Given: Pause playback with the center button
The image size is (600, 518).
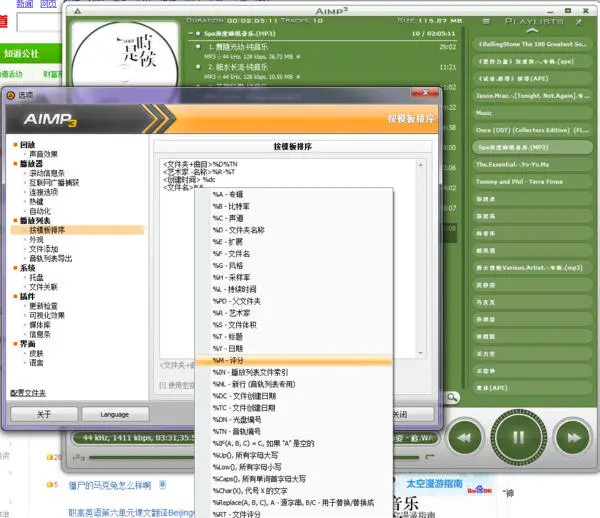Looking at the screenshot, I should point(518,437).
